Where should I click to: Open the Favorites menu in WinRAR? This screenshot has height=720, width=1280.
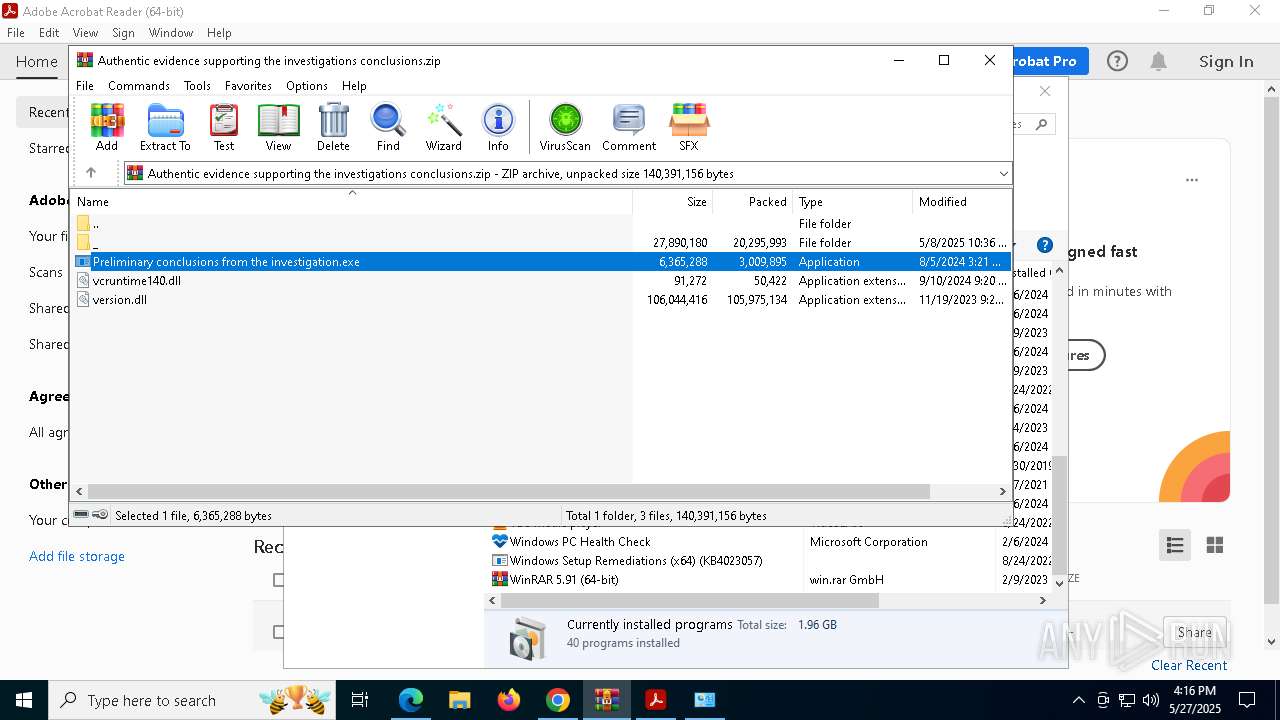point(248,86)
